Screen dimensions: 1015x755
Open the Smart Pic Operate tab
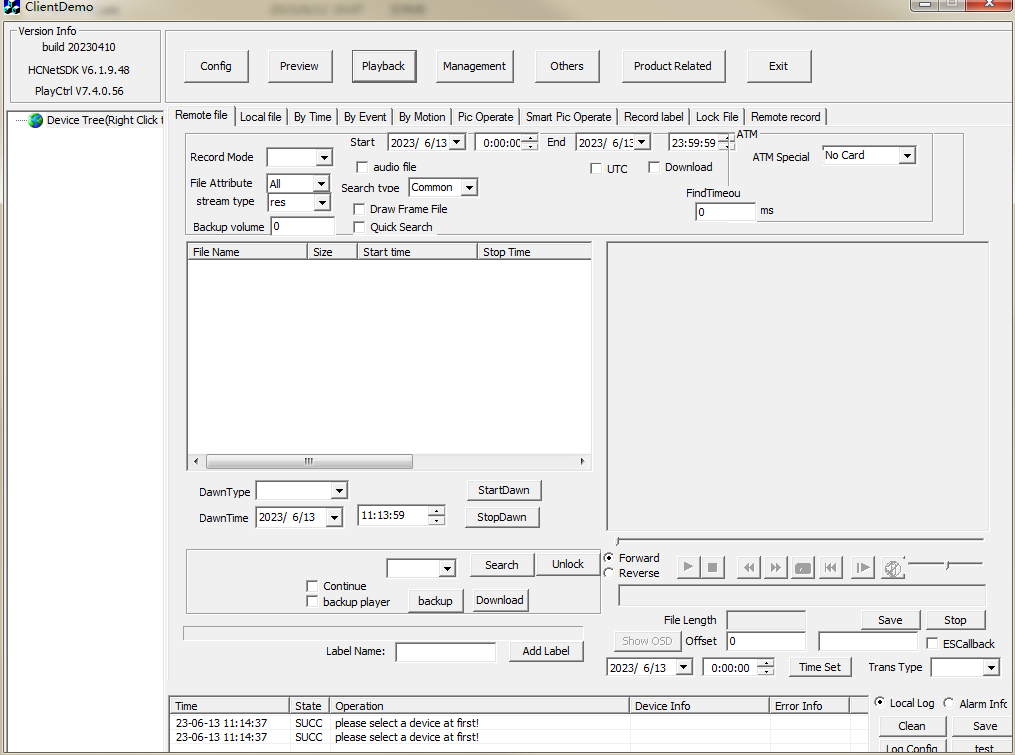pos(568,116)
